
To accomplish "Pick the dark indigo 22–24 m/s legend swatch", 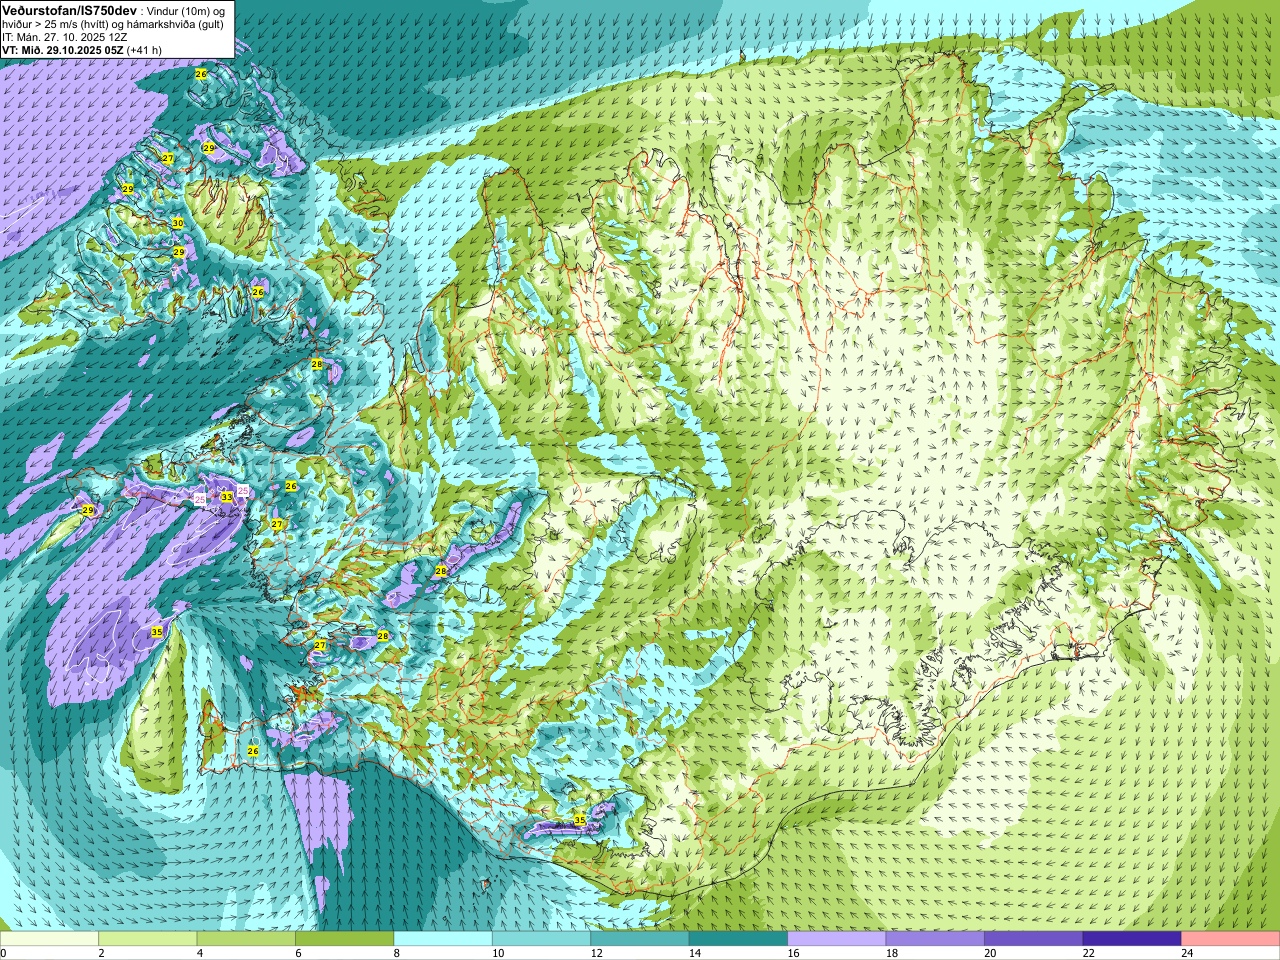I will pyautogui.click(x=1132, y=939).
